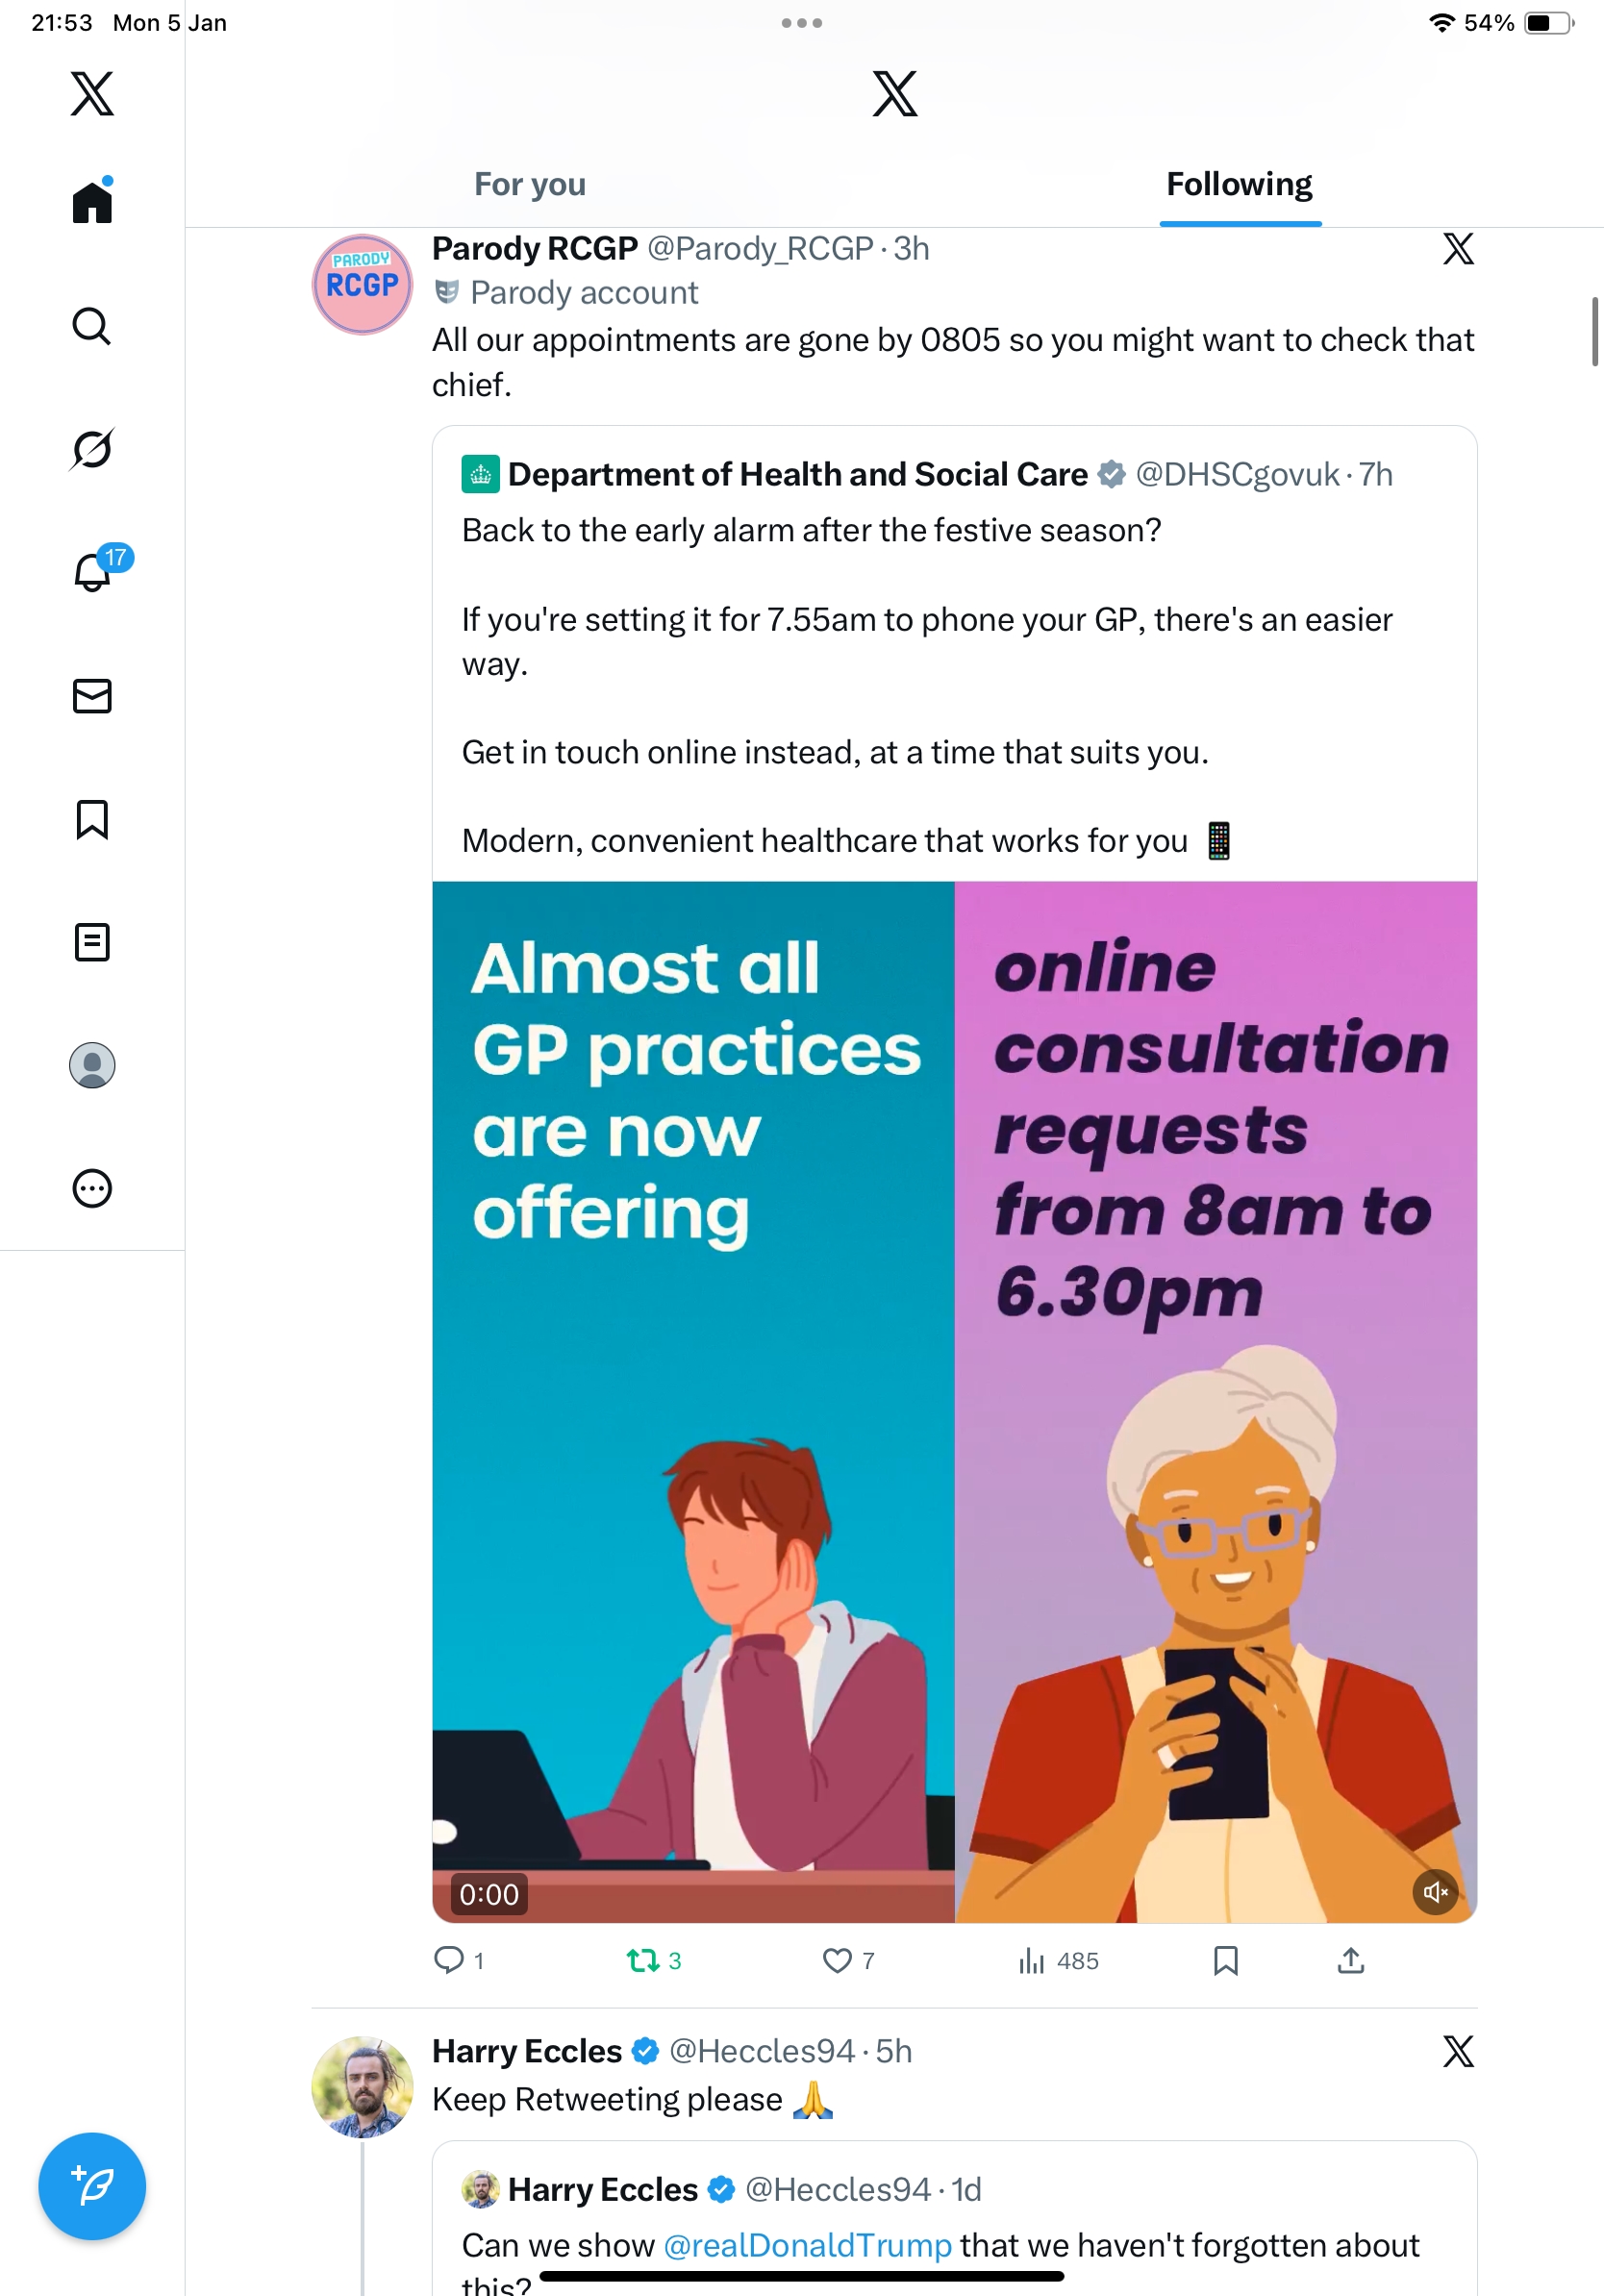Go to Home in the sidebar

92,202
